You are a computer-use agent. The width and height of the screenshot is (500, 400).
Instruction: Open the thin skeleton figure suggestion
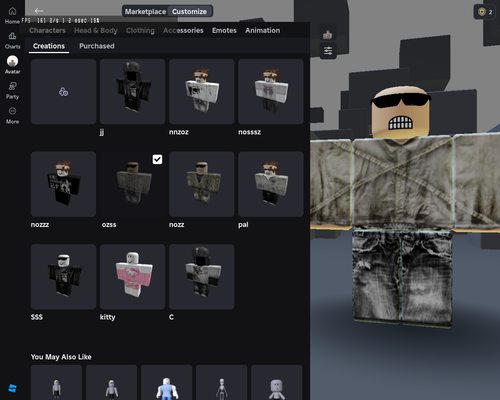tap(222, 382)
